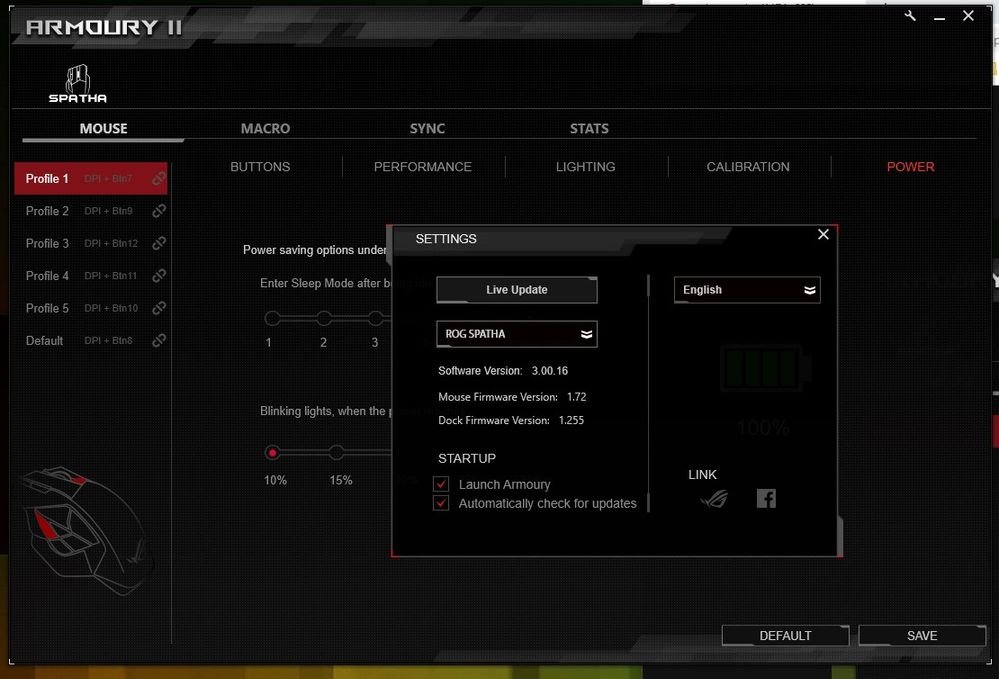Image resolution: width=999 pixels, height=679 pixels.
Task: Open the CALIBRATION sub-tab
Action: point(748,167)
